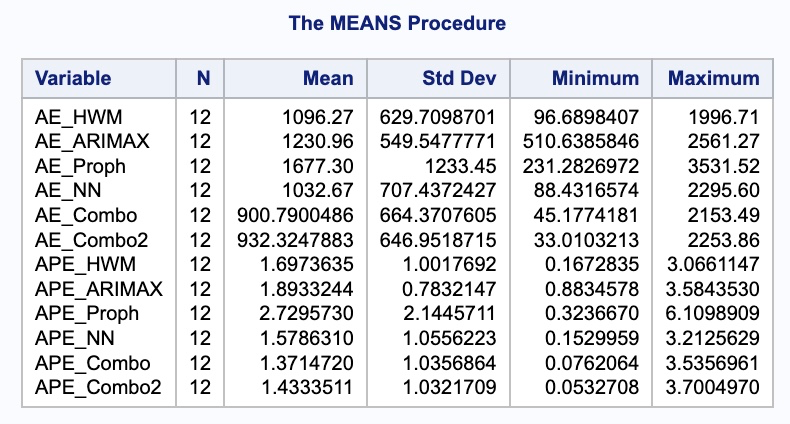
Task: Click the mean value 900.7900486
Action: 294,214
